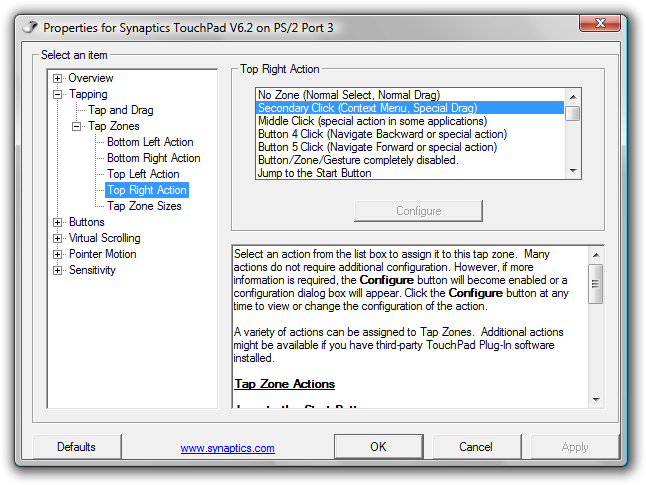Viewport: 646px width, 485px height.
Task: Choose Secondary Click (Context Menu) action
Action: coord(410,108)
